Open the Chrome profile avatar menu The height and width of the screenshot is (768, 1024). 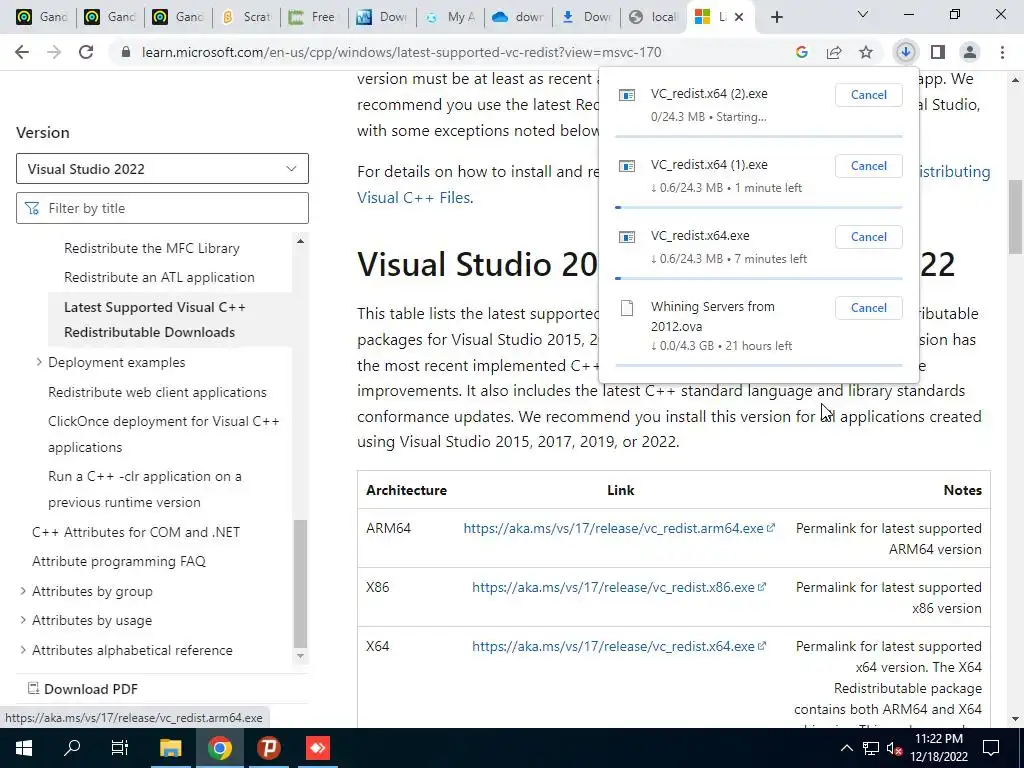point(970,52)
